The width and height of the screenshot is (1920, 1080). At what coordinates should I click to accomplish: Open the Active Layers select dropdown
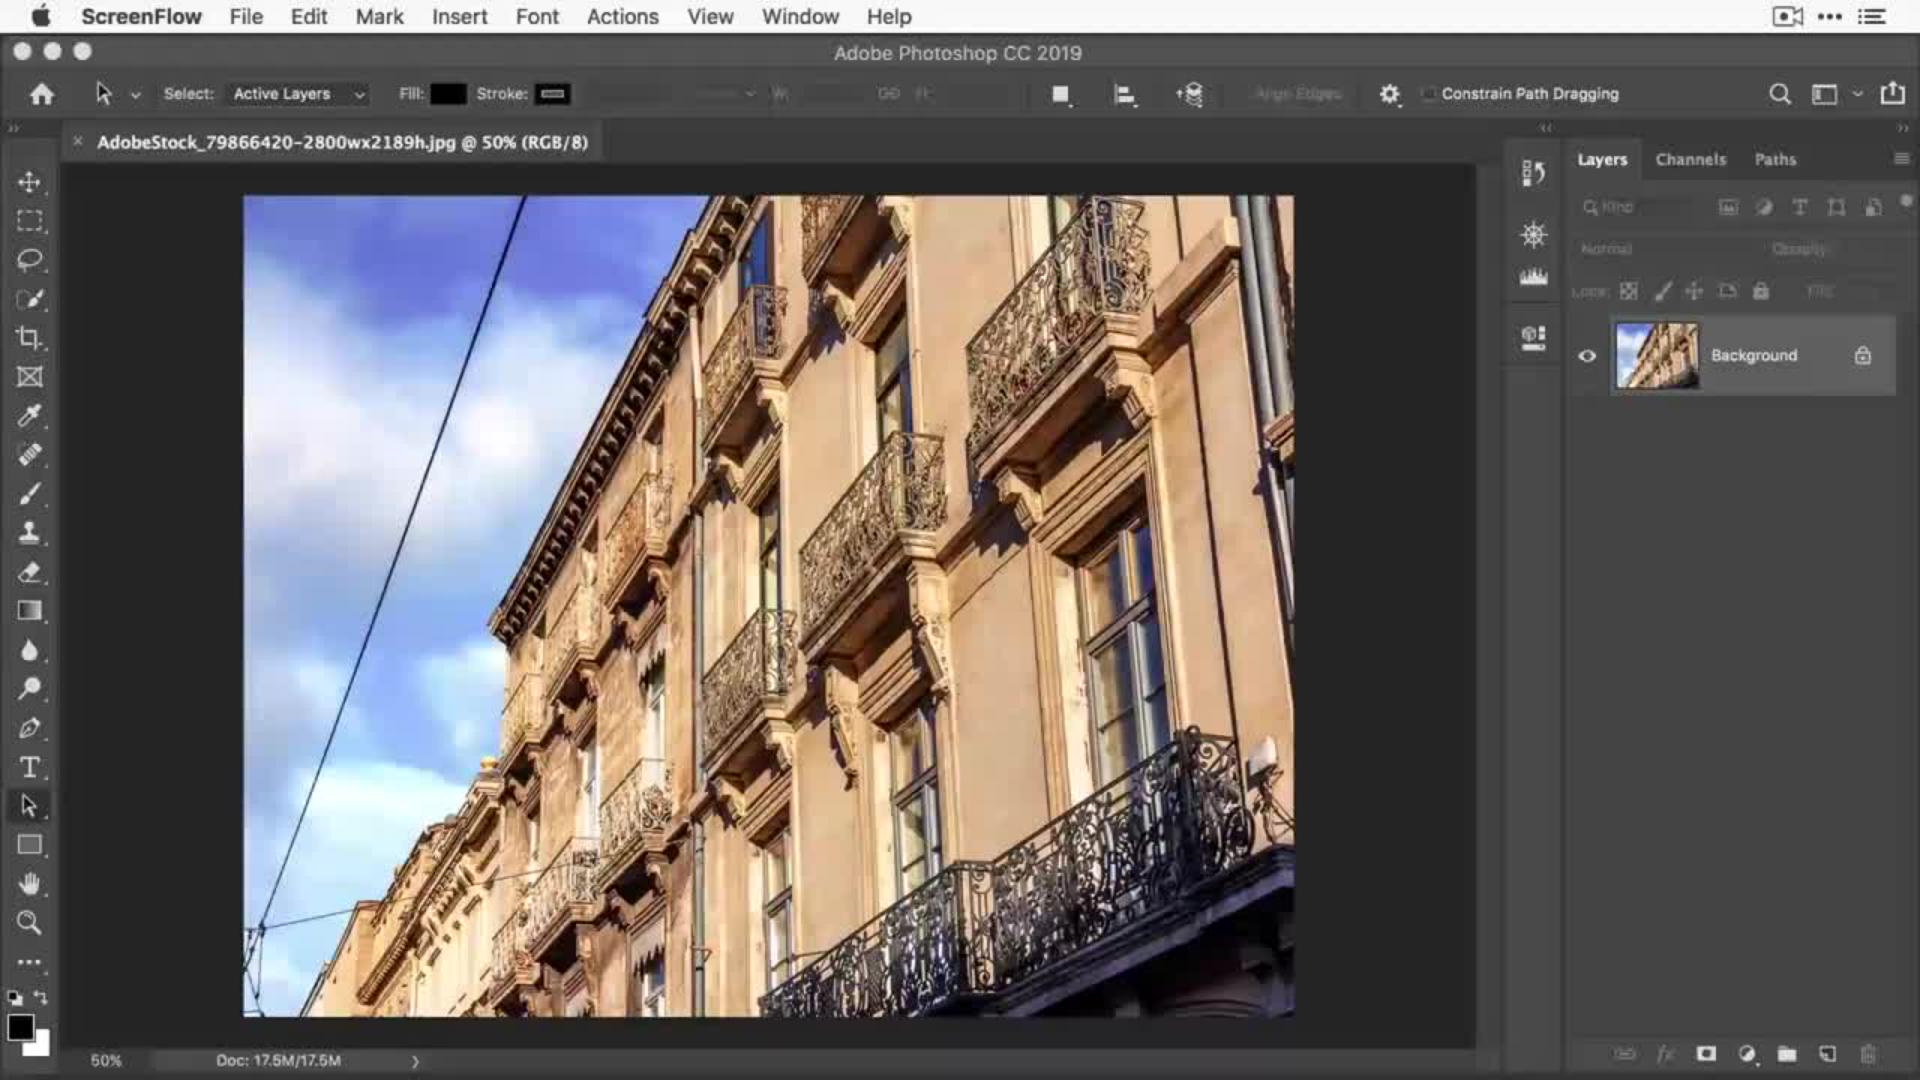(298, 94)
